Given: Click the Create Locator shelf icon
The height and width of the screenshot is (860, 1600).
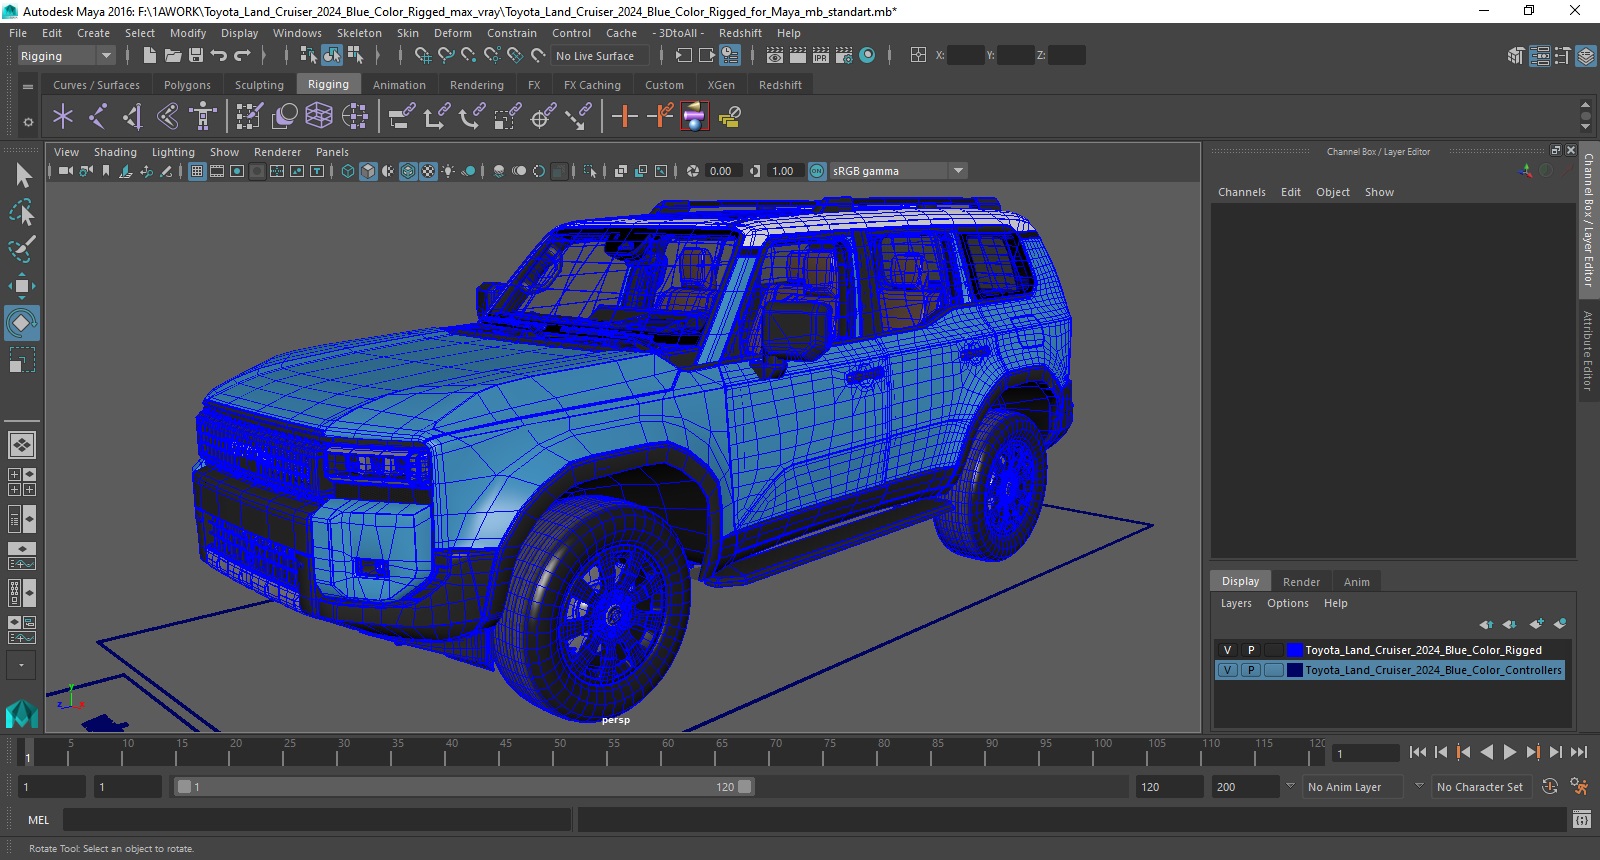Looking at the screenshot, I should 63,117.
